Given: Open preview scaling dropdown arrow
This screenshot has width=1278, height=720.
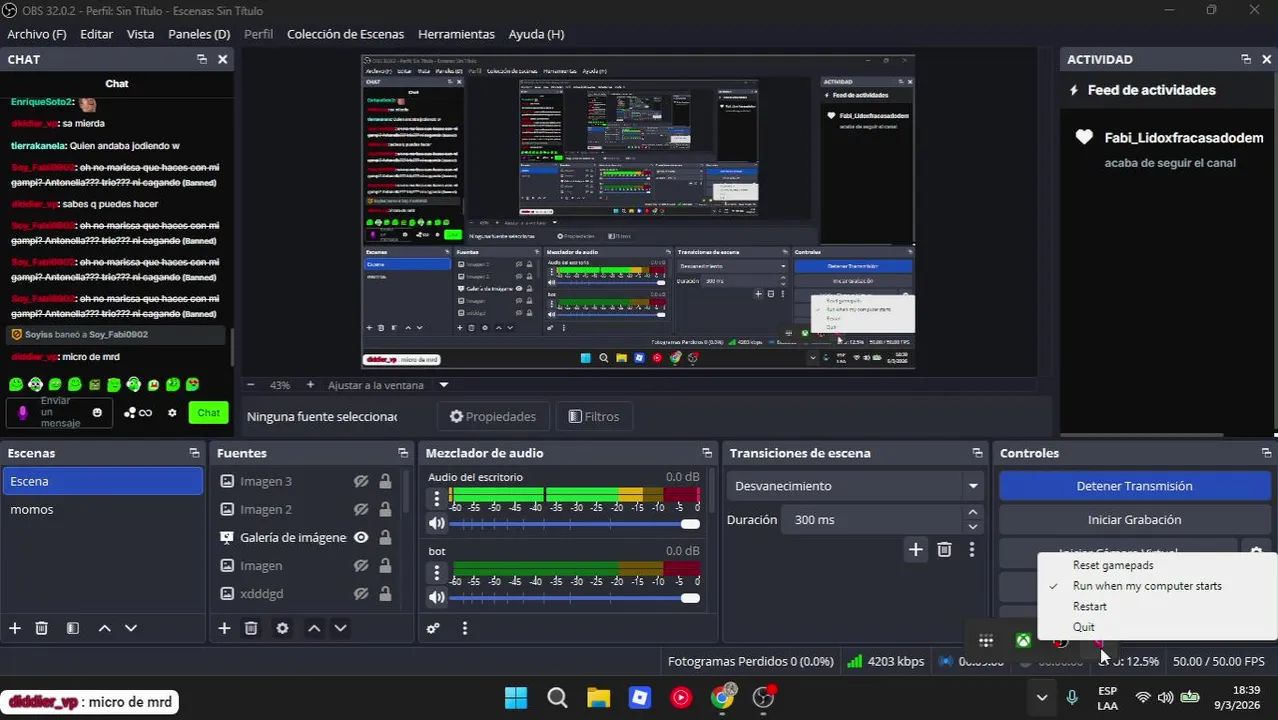Looking at the screenshot, I should tap(444, 385).
